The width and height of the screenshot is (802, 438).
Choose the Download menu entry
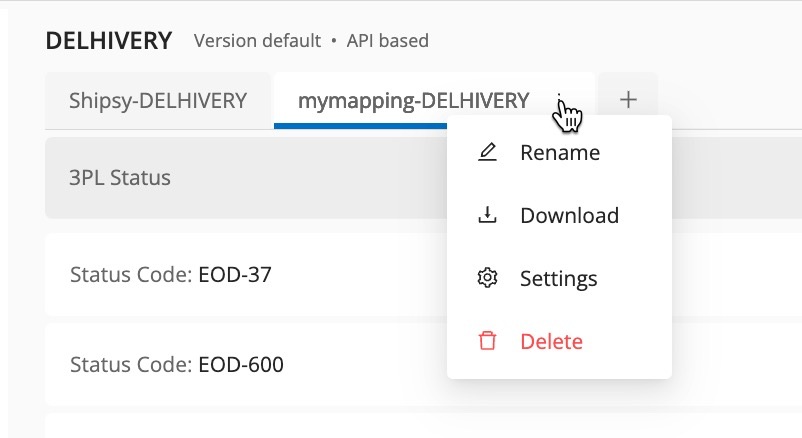pyautogui.click(x=569, y=216)
